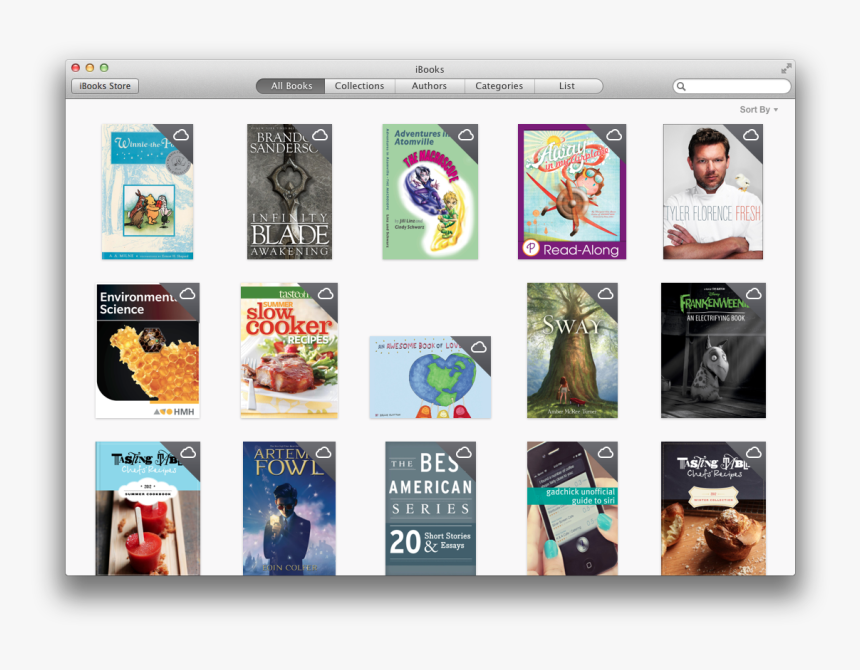The image size is (860, 670).
Task: Download Sway using its cloud icon
Action: click(605, 294)
